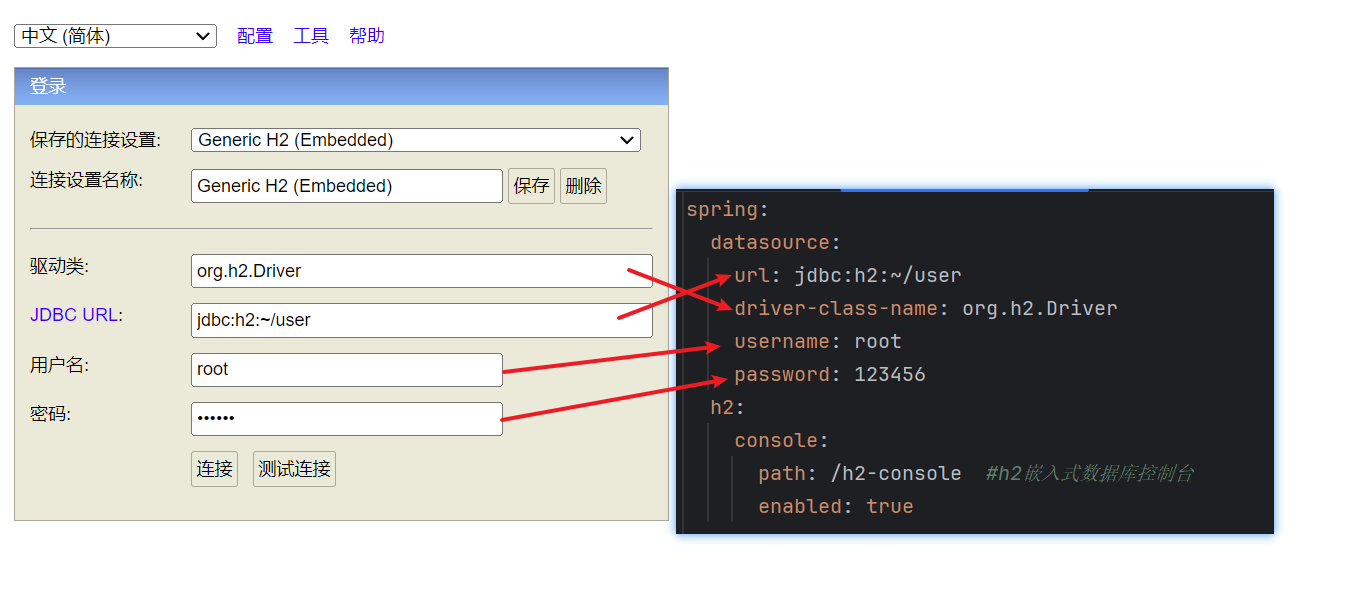The height and width of the screenshot is (610, 1362).
Task: Click the 用户名 label
Action: coord(59,366)
